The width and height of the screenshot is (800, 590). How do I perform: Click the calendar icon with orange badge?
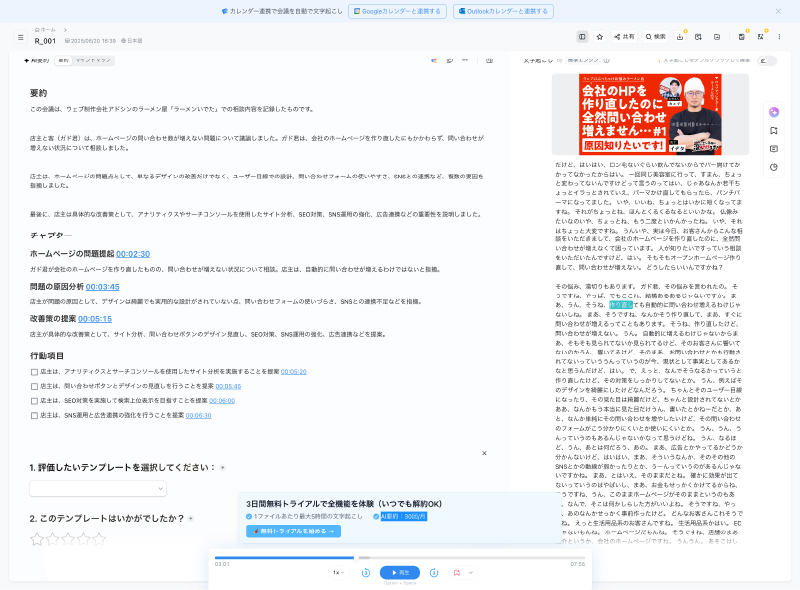click(x=742, y=37)
